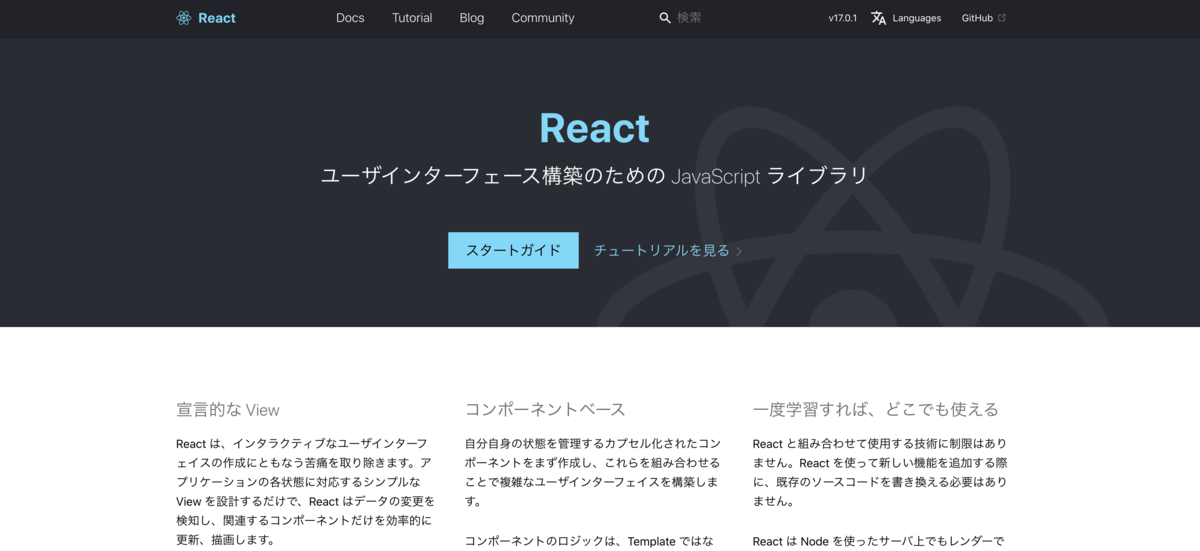Open the v17.0.1 version link
The image size is (1200, 551).
[x=843, y=18]
